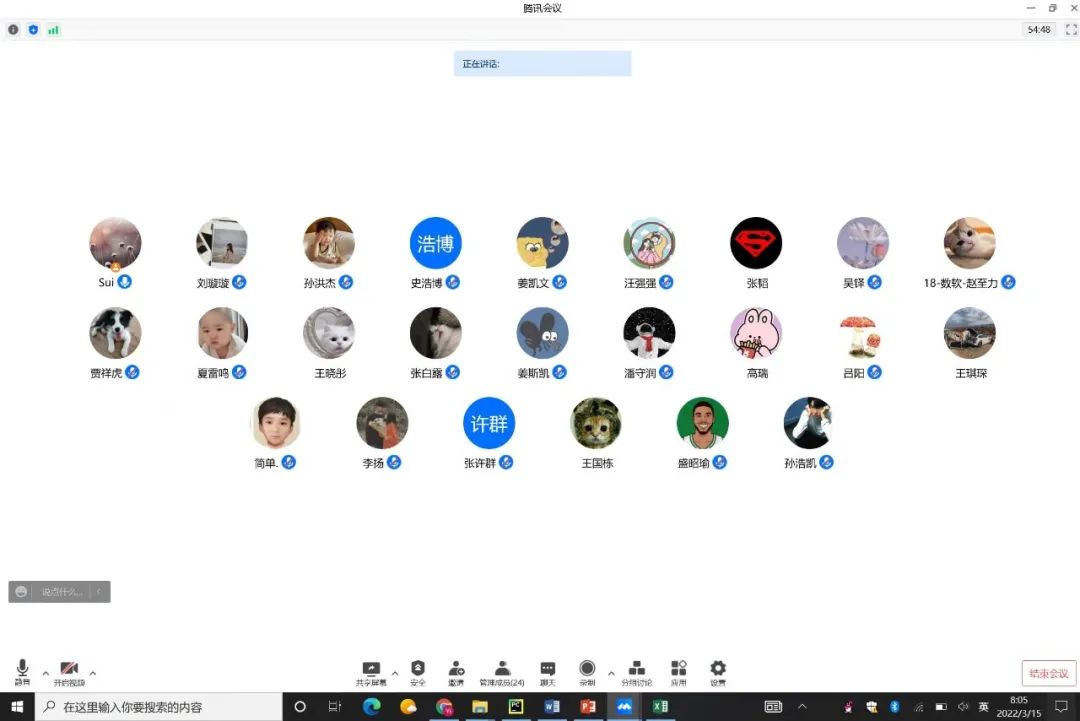This screenshot has height=721, width=1080.
Task: Open Manage Members (管理成员) panel
Action: 502,669
